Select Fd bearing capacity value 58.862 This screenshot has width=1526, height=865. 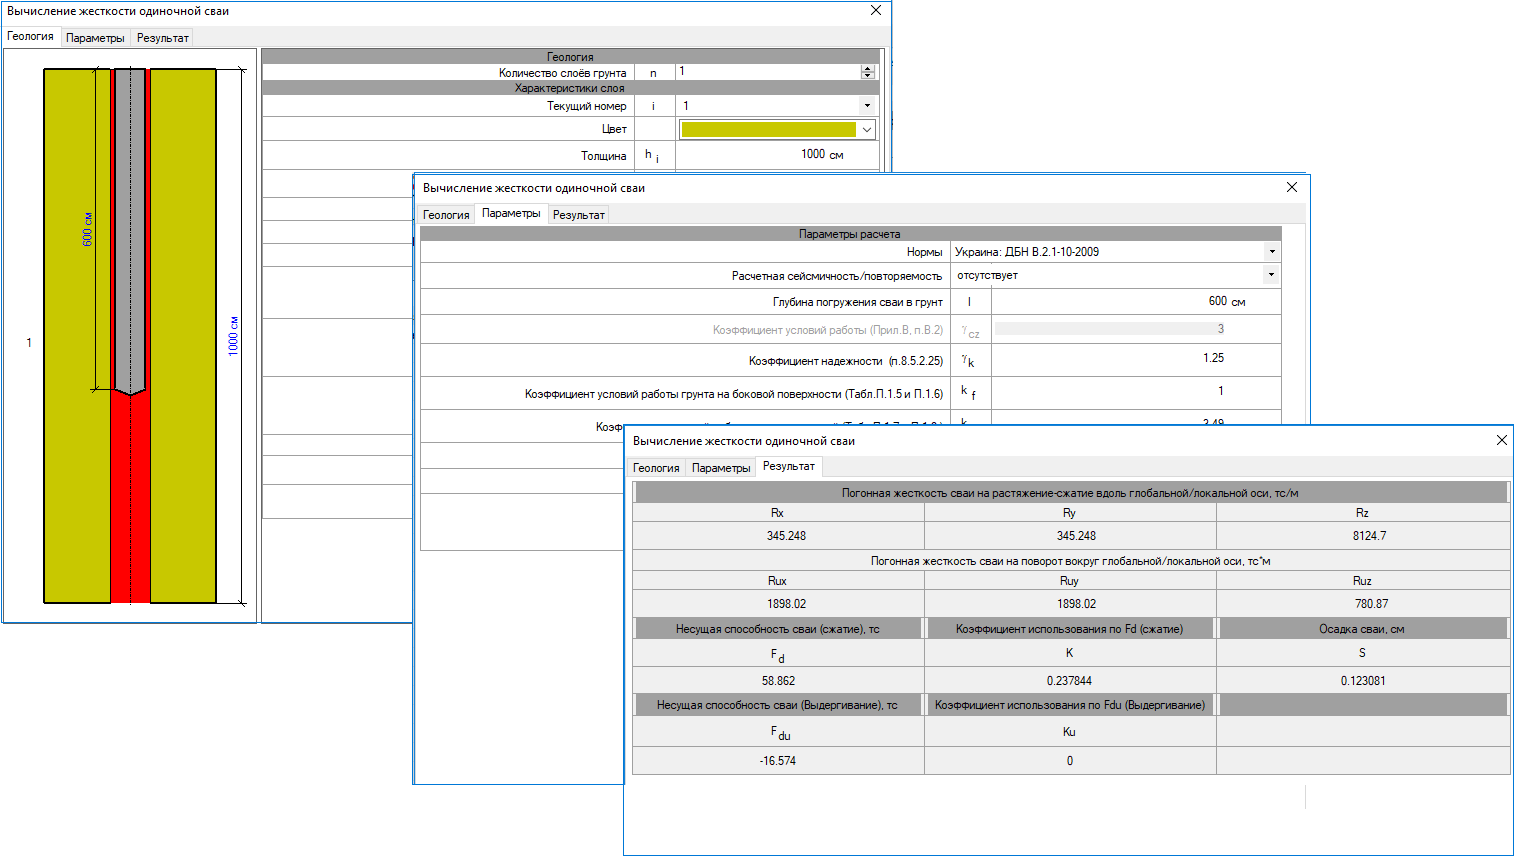coord(778,681)
